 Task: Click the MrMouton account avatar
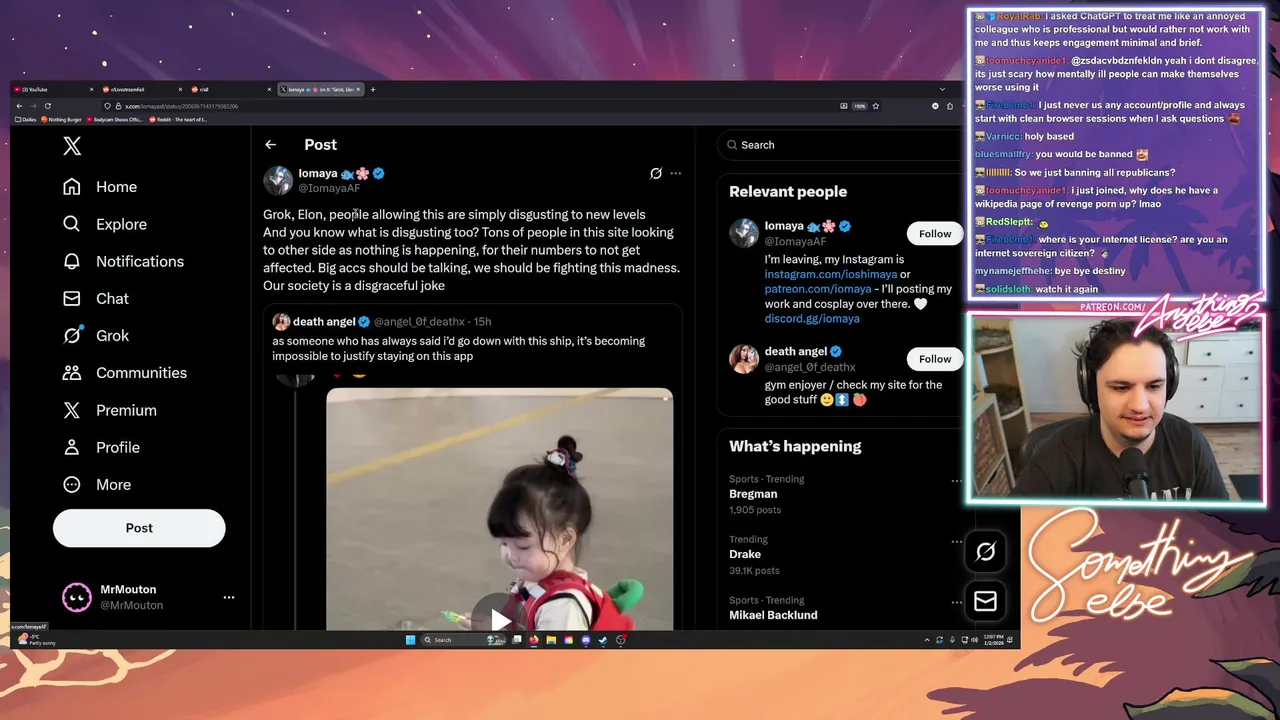[77, 597]
